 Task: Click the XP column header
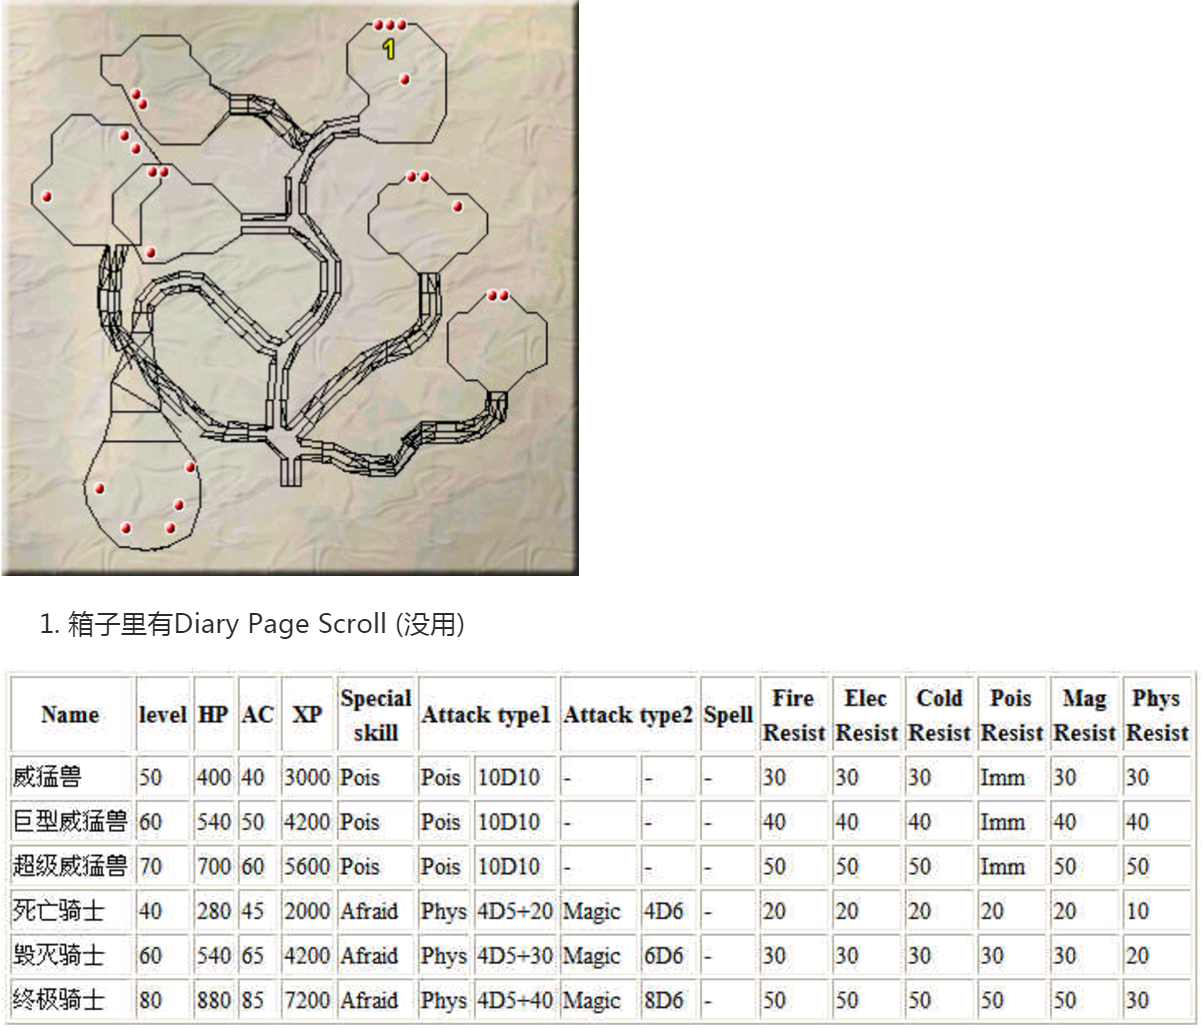click(x=307, y=715)
